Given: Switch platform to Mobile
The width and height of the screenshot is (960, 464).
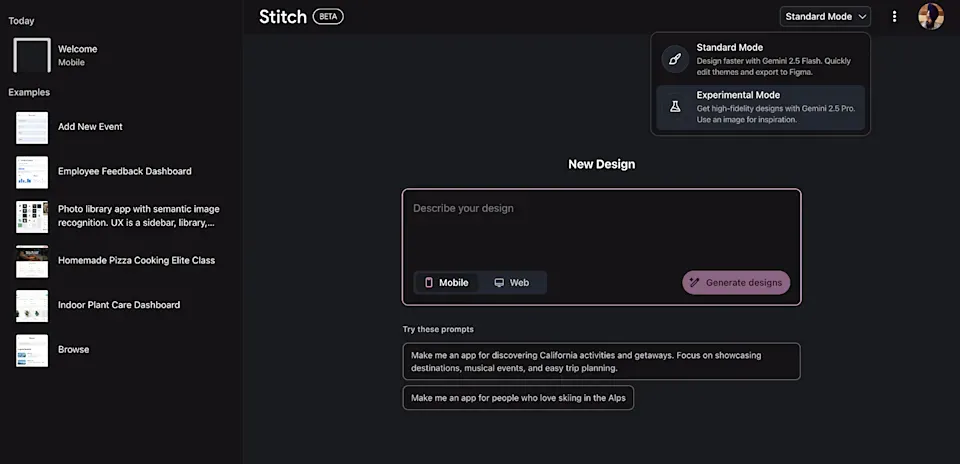Looking at the screenshot, I should (x=446, y=283).
